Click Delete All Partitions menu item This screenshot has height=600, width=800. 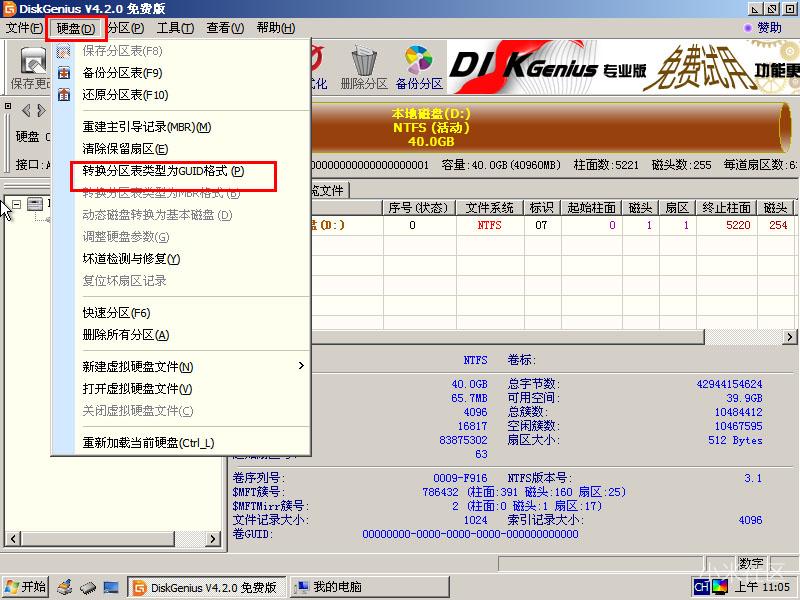126,335
